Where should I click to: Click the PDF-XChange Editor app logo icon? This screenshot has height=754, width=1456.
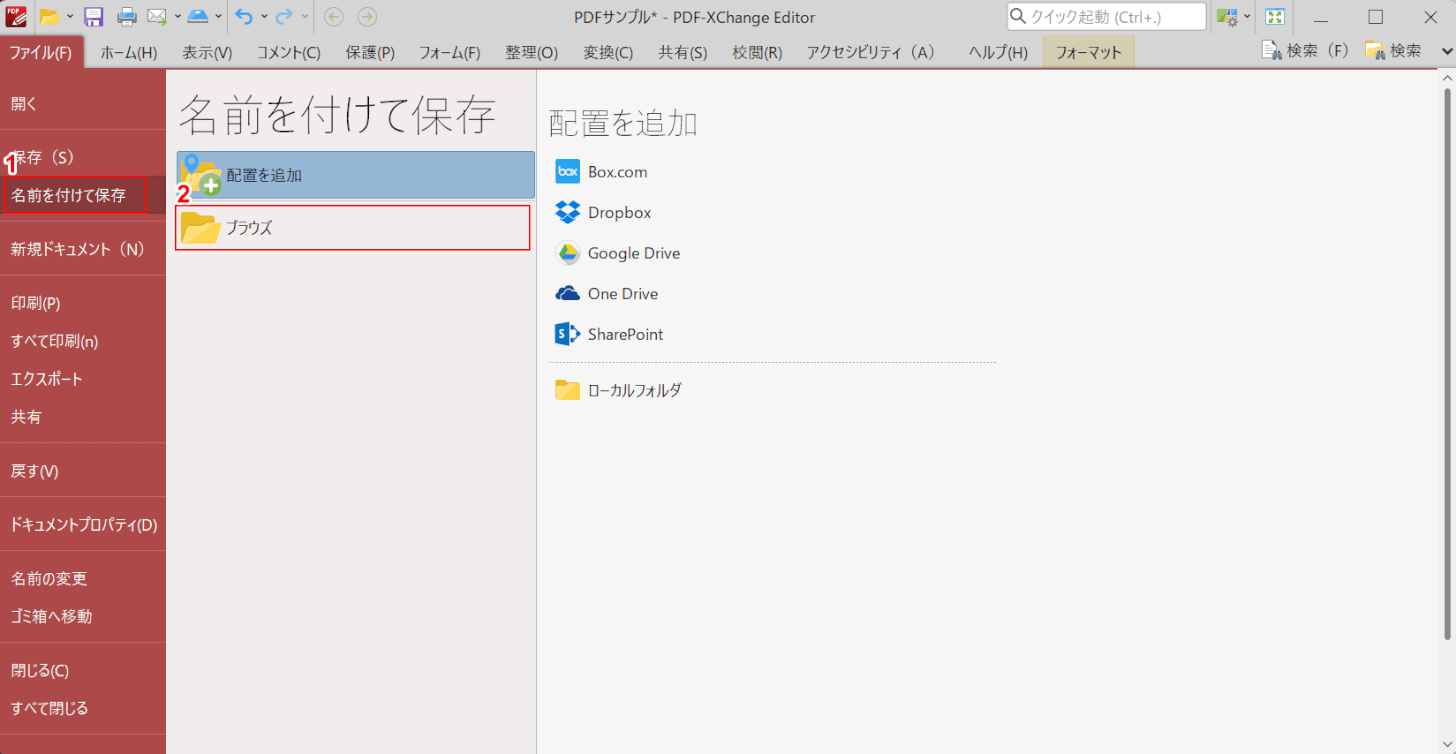point(16,16)
